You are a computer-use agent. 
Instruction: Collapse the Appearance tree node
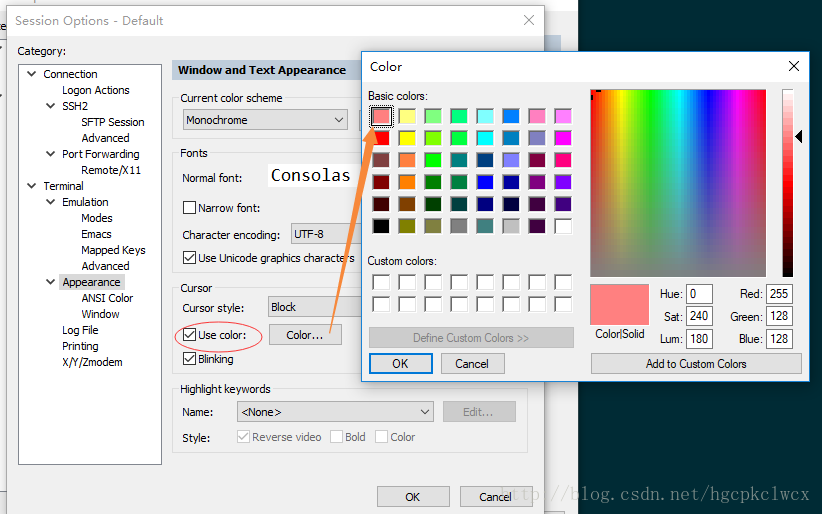point(50,282)
